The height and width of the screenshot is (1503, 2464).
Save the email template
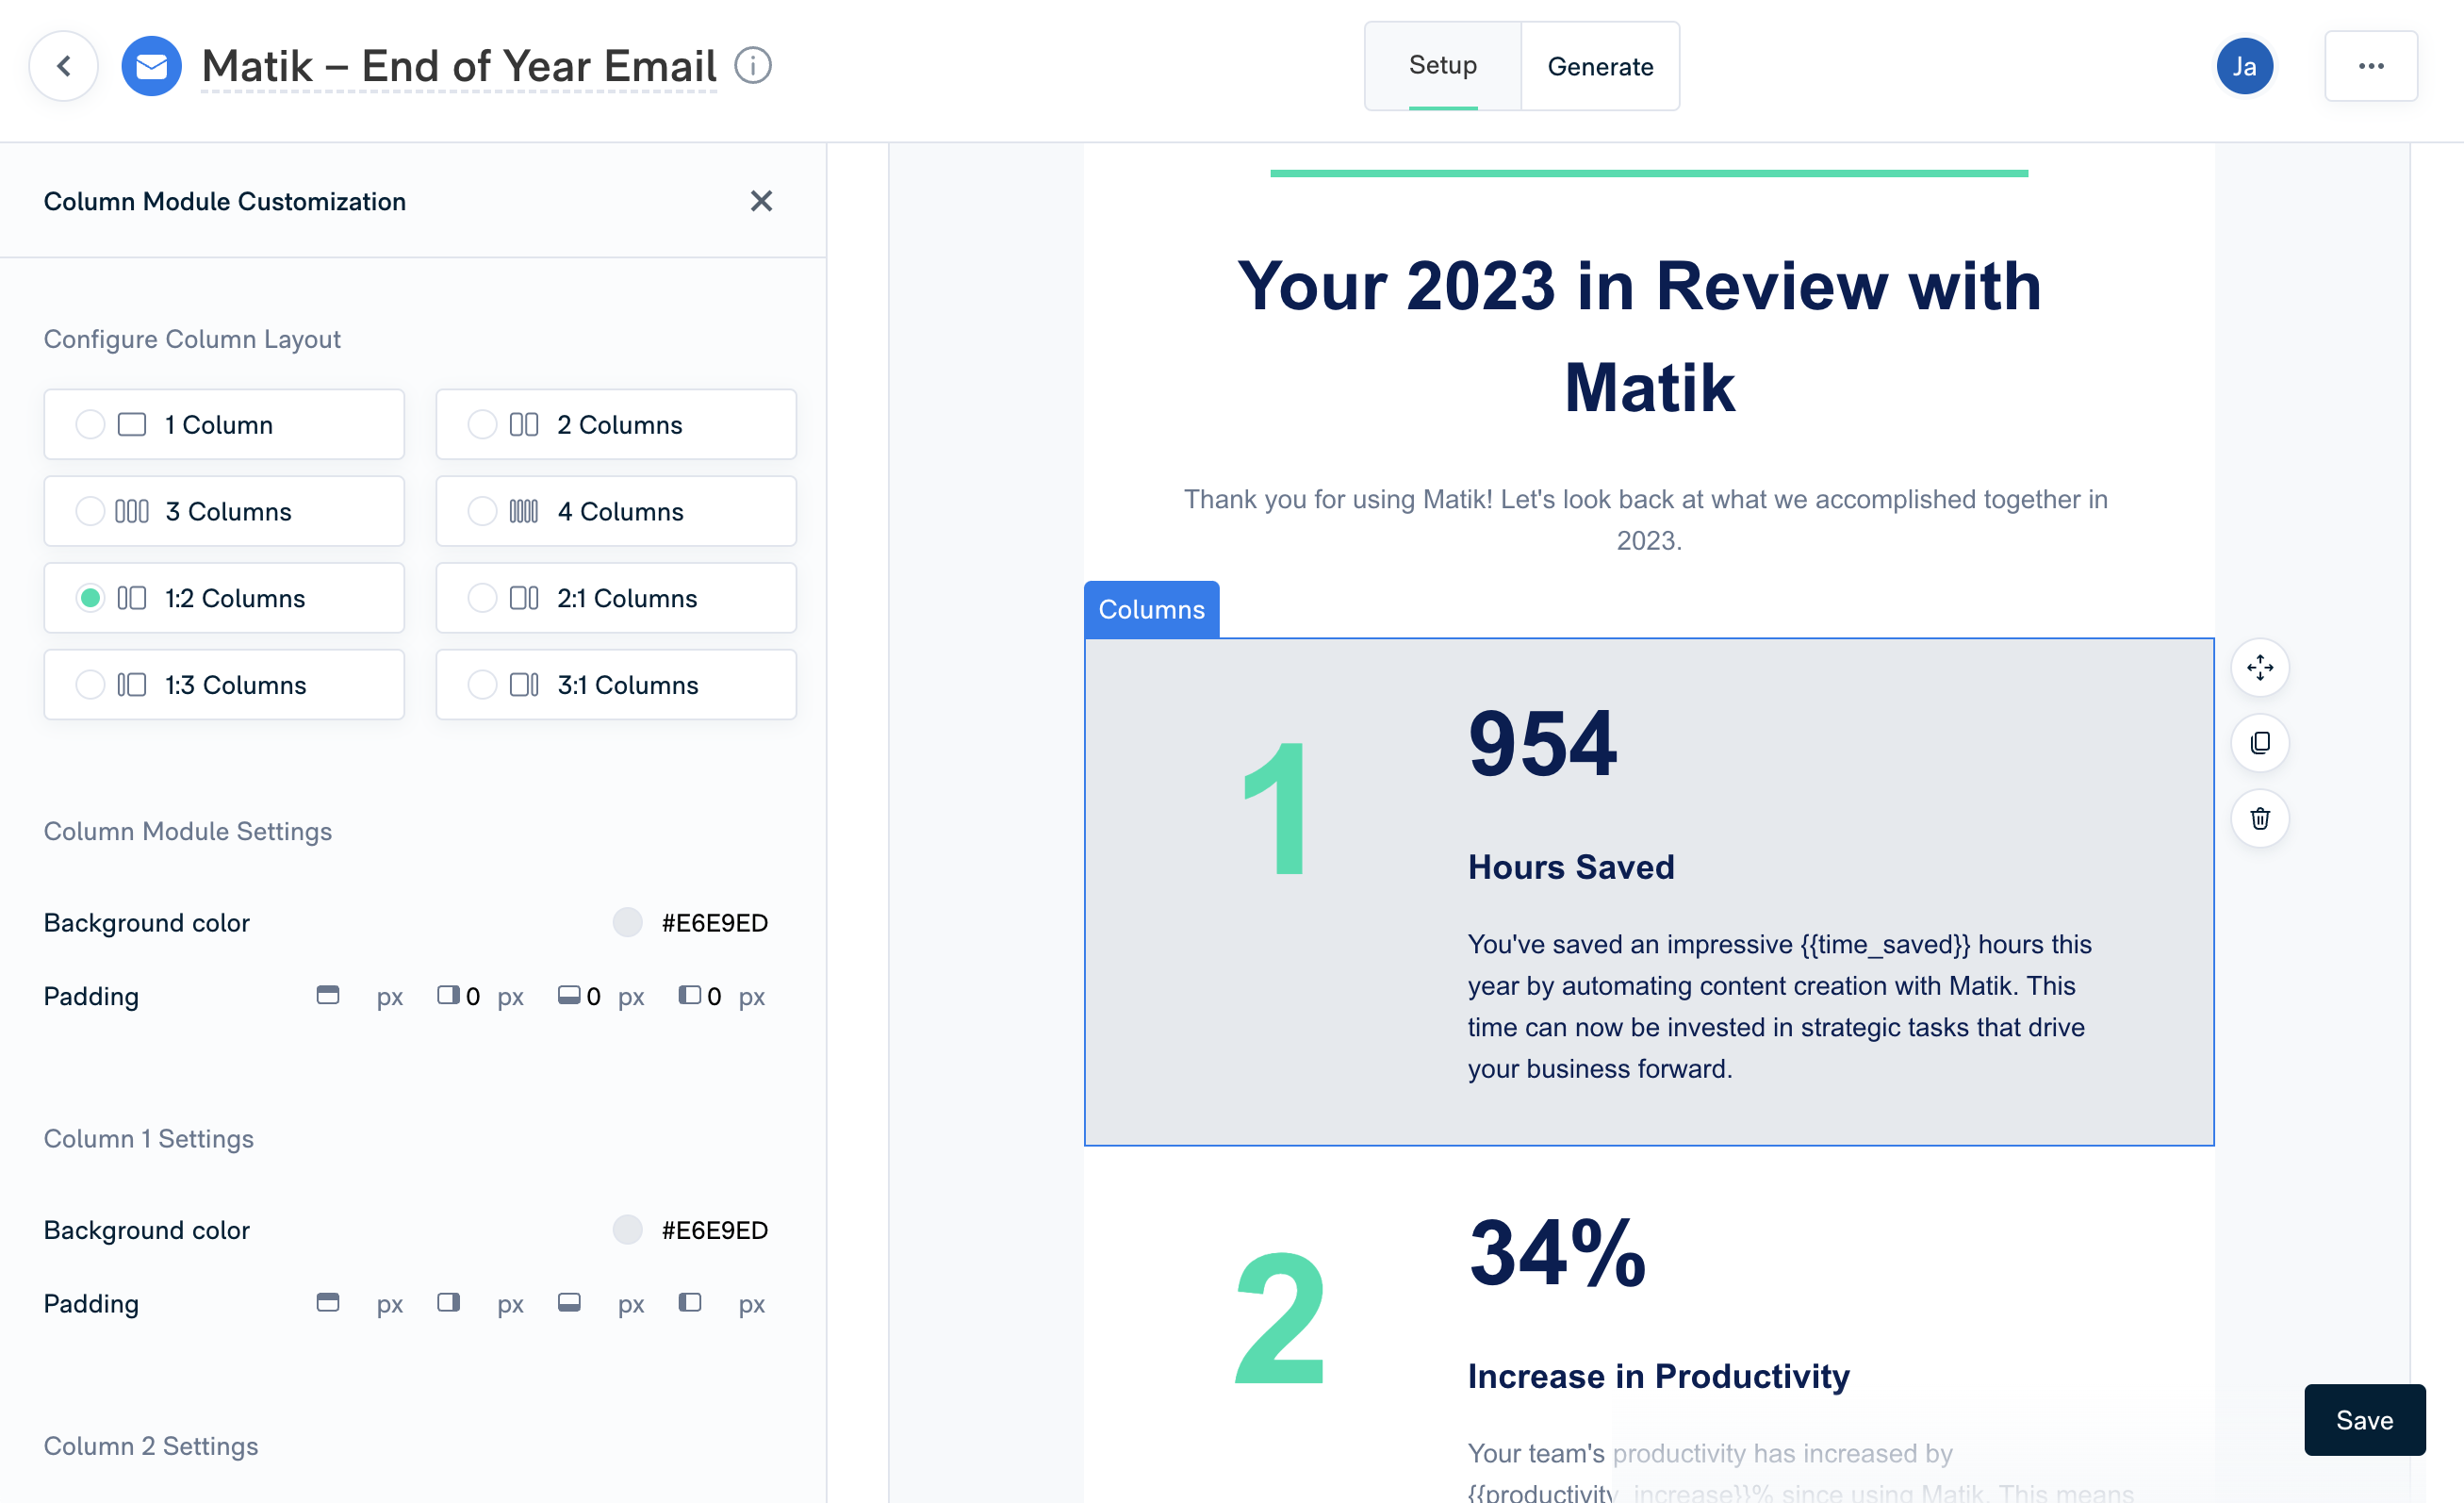coord(2364,1420)
